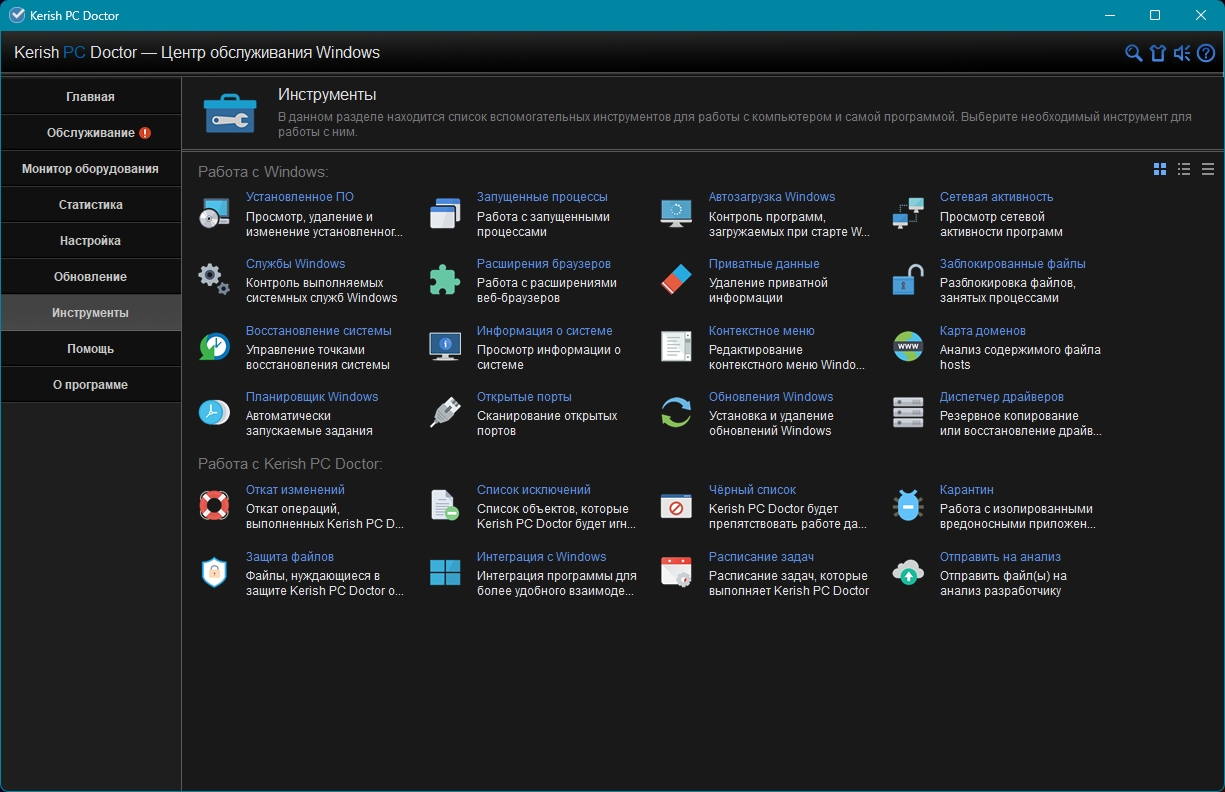Open Монитор оборудования in the sidebar
The image size is (1225, 792).
coord(91,169)
